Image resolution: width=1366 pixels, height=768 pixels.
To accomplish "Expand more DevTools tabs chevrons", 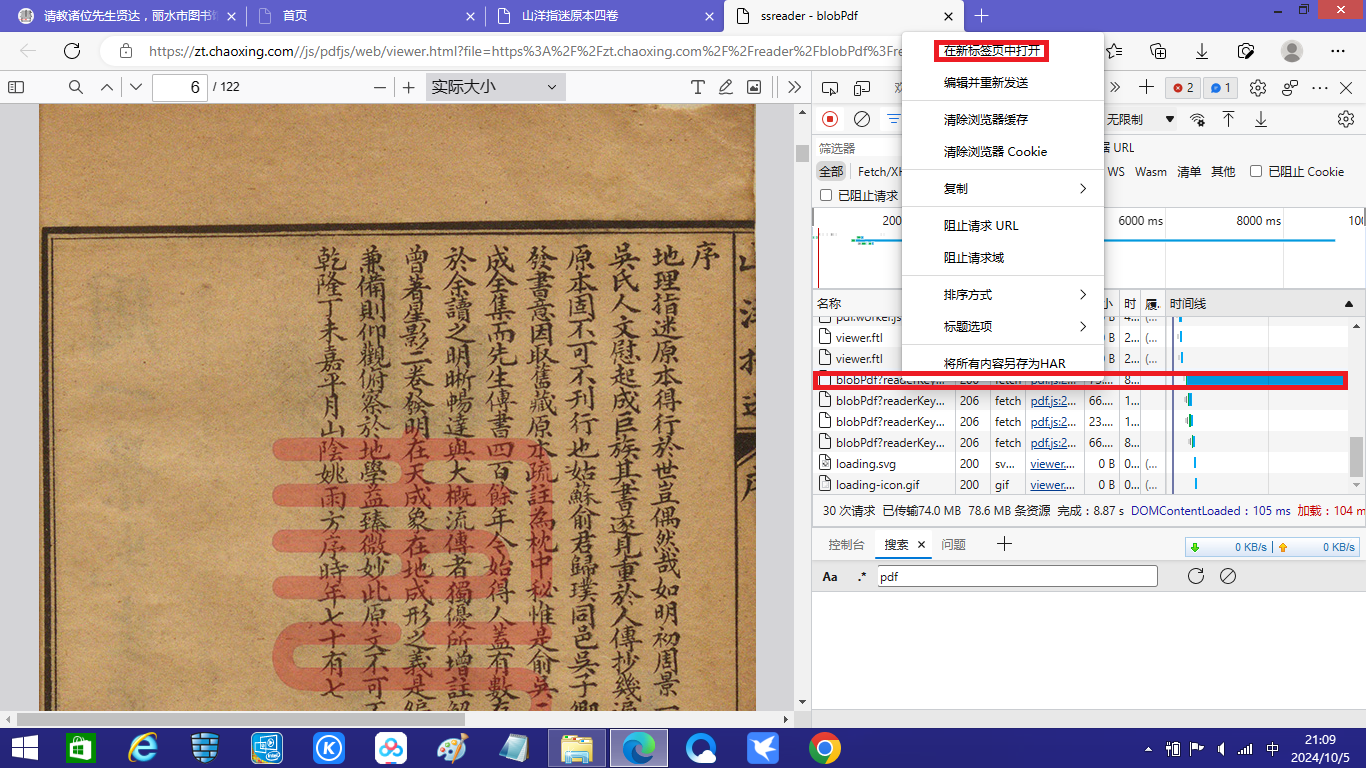I will [x=1115, y=88].
